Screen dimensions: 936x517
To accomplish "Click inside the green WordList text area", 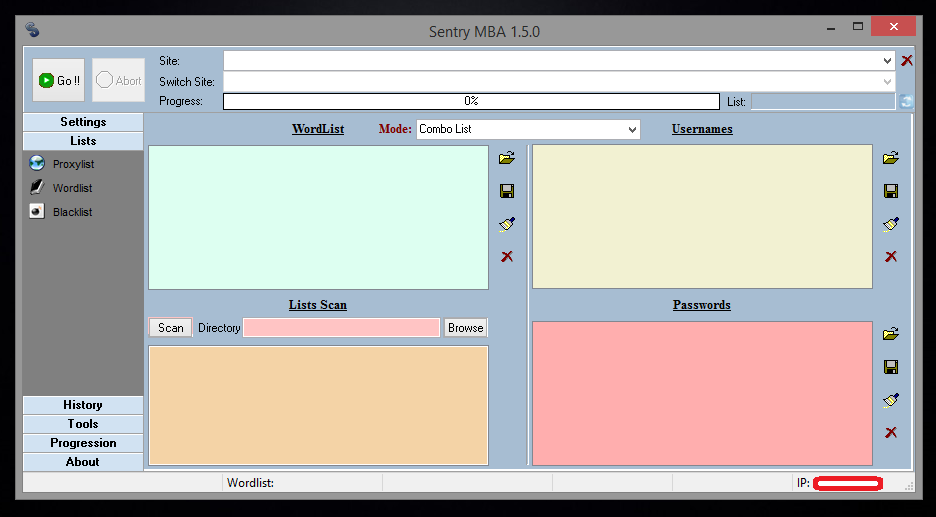I will pos(318,217).
